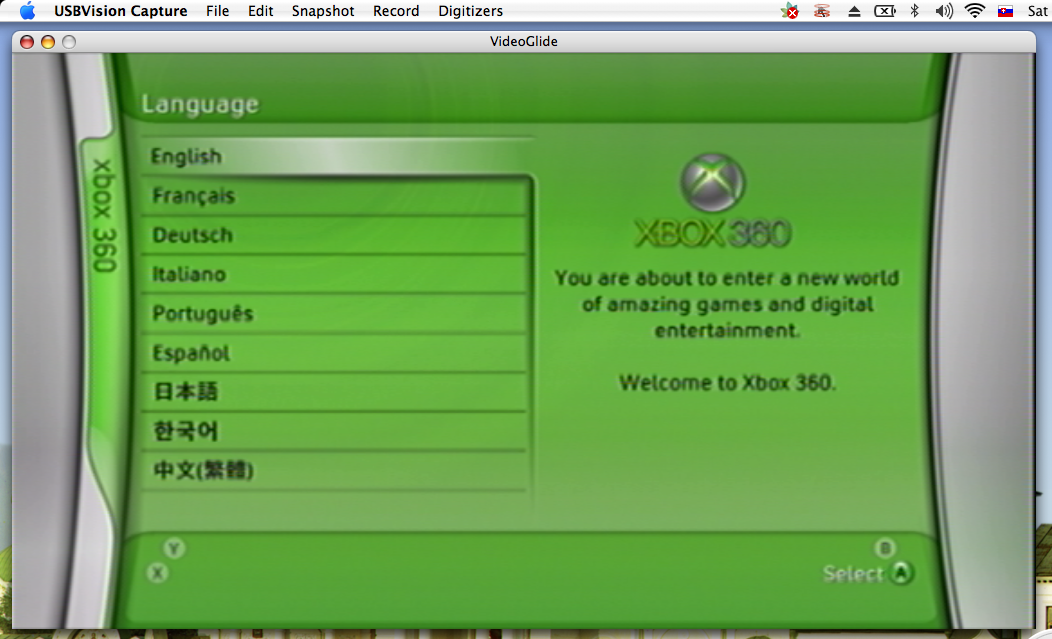Click the Sat clock in the menu bar
This screenshot has width=1052, height=639.
[x=1037, y=11]
